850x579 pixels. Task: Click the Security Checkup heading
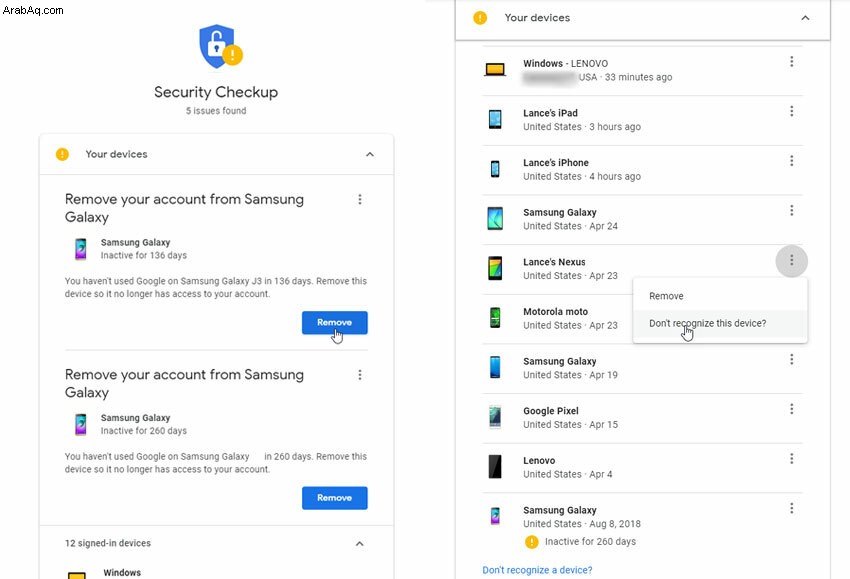pos(216,92)
